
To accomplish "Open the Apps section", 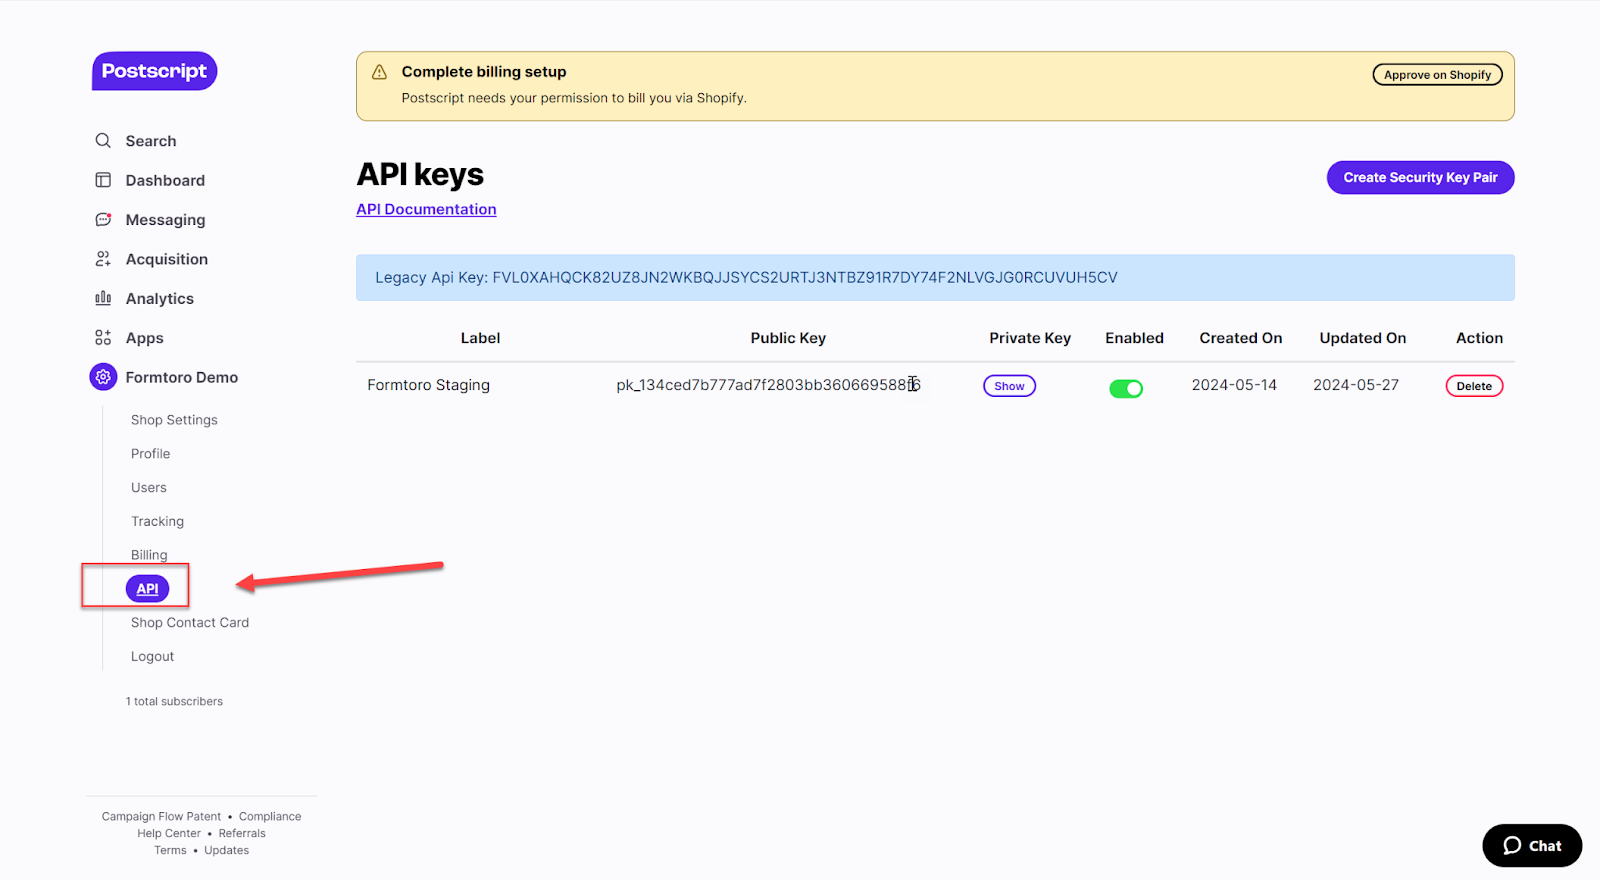I will coord(144,338).
